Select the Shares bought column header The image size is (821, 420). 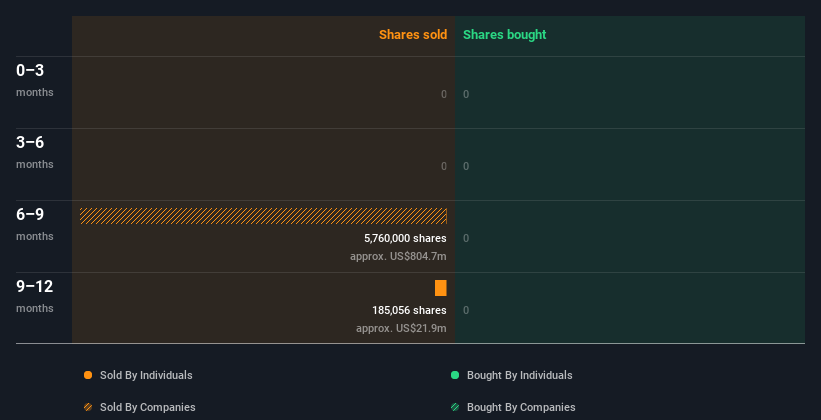tap(504, 35)
